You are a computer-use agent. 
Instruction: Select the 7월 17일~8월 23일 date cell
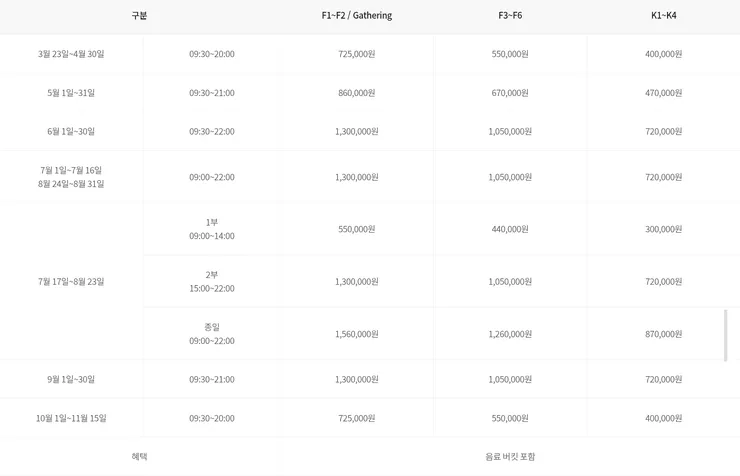(71, 282)
